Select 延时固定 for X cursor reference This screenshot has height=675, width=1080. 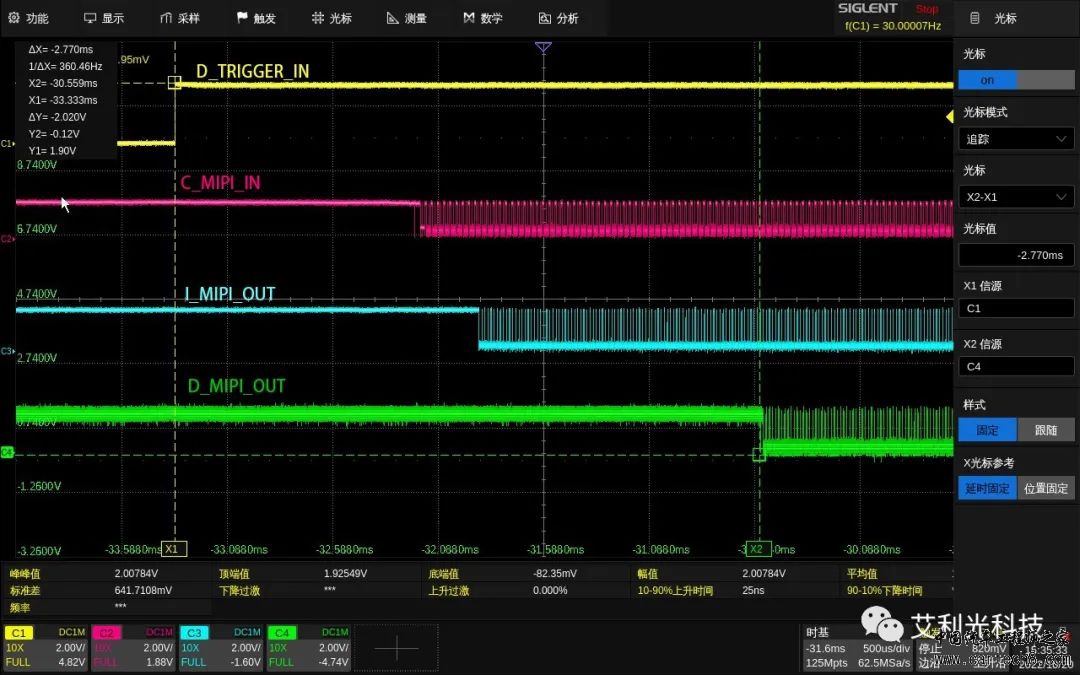pos(987,488)
